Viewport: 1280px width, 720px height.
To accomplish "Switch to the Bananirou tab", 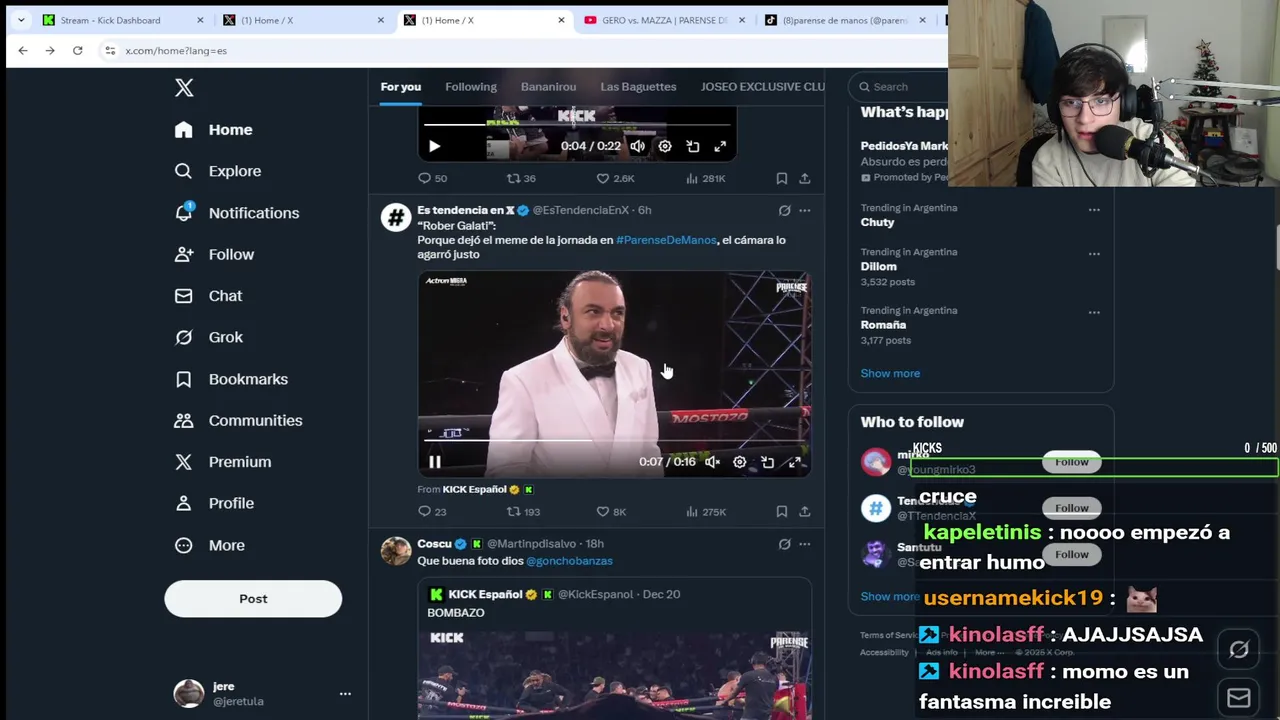I will (x=548, y=87).
